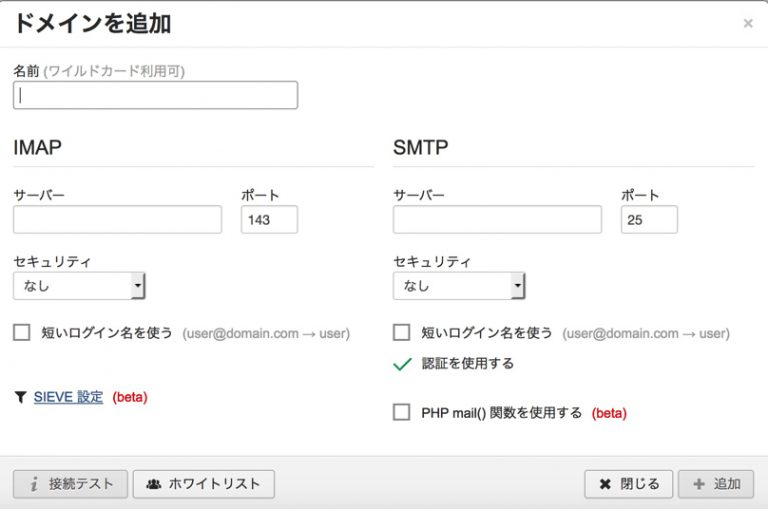Viewport: 768px width, 509px height.
Task: Open the IMAP セキュリティ dropdown
Action: (x=79, y=286)
